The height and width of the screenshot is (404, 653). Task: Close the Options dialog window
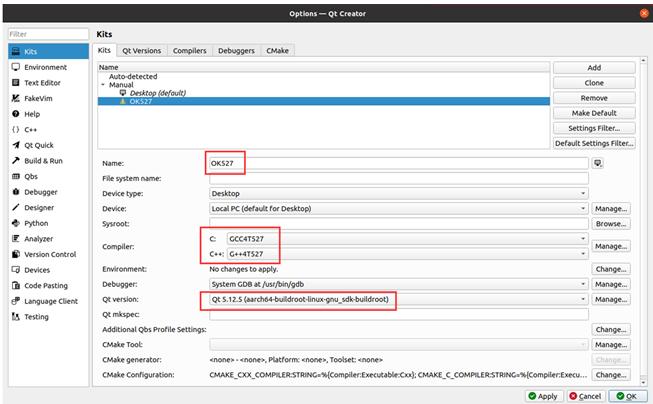point(644,13)
